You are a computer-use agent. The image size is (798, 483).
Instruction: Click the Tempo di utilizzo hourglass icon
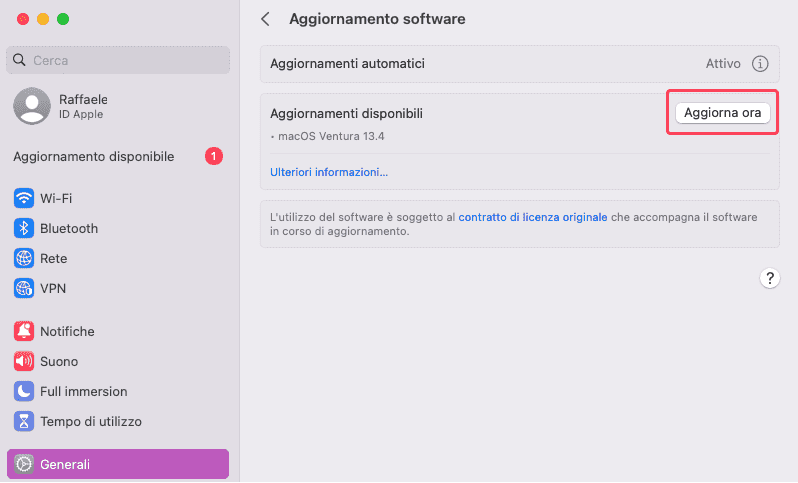[x=24, y=421]
